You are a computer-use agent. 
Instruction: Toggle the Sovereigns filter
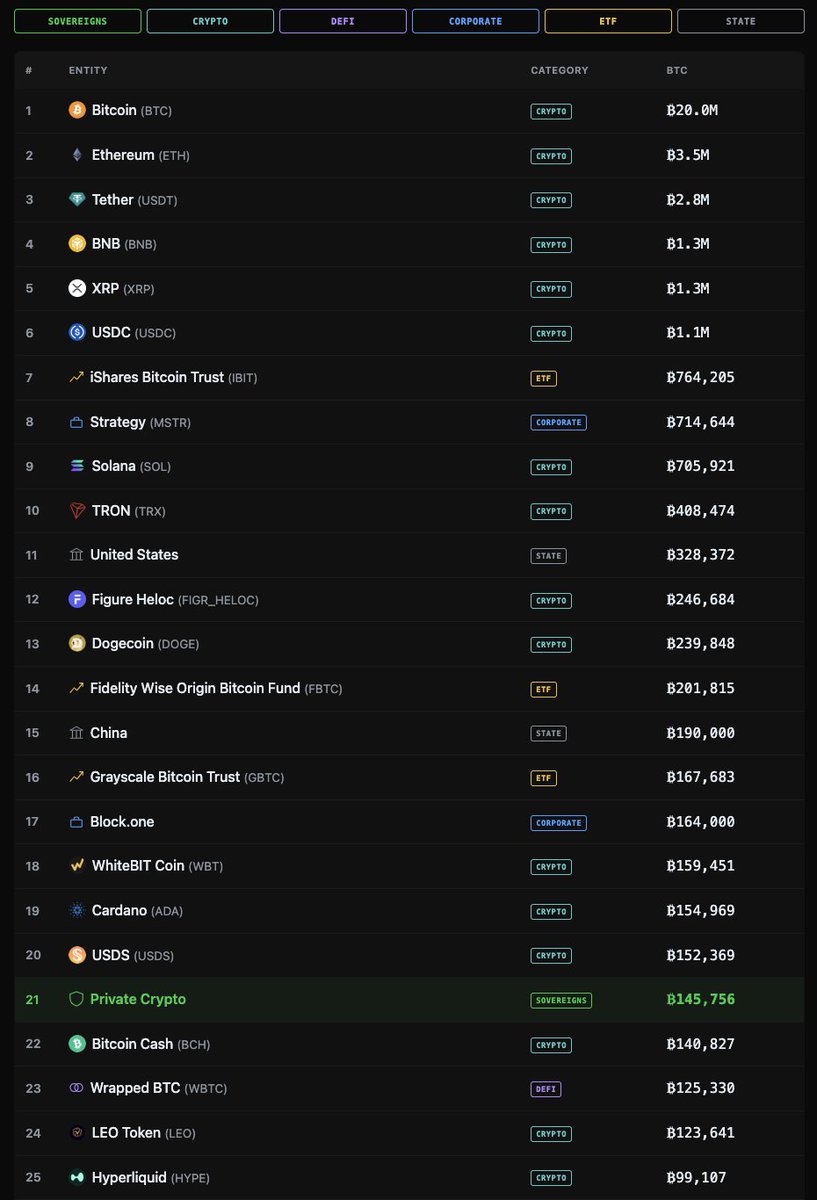tap(77, 21)
